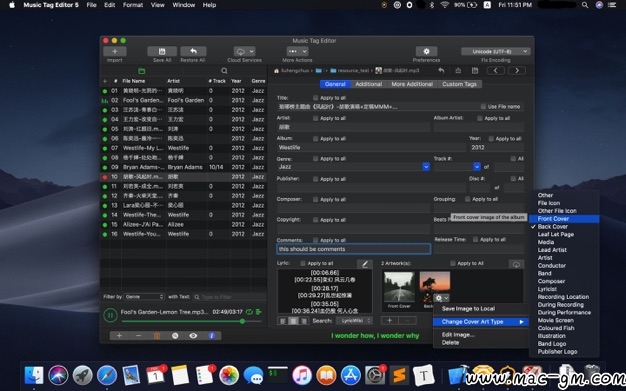This screenshot has width=626, height=391.
Task: Switch to the More Additional tab
Action: [412, 84]
